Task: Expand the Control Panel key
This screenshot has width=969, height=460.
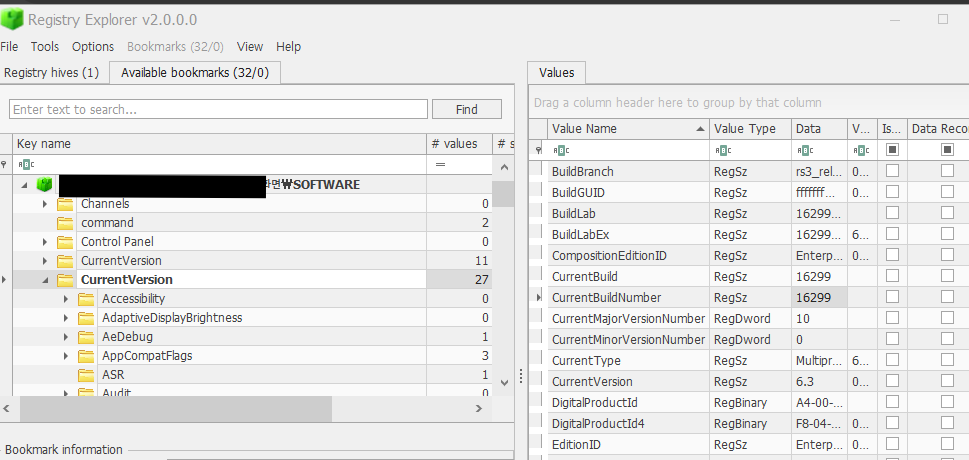Action: (44, 242)
